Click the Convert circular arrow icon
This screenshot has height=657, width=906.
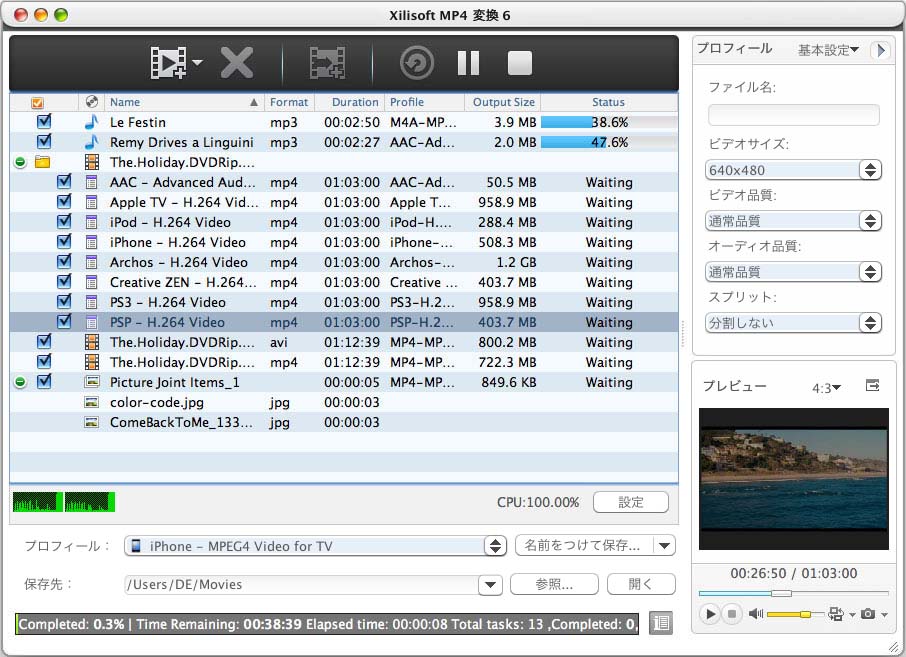416,63
